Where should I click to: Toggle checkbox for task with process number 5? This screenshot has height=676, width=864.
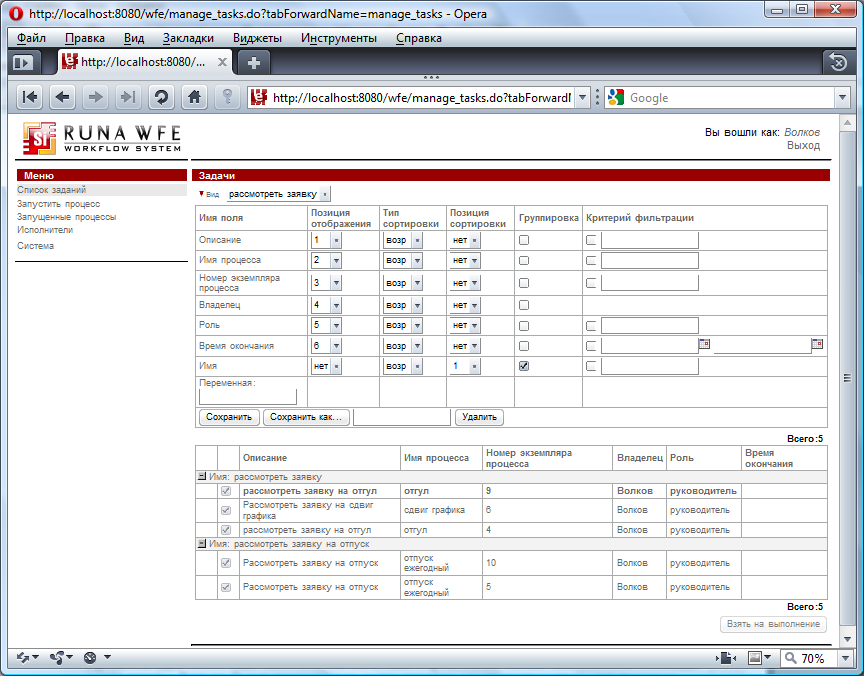click(226, 587)
